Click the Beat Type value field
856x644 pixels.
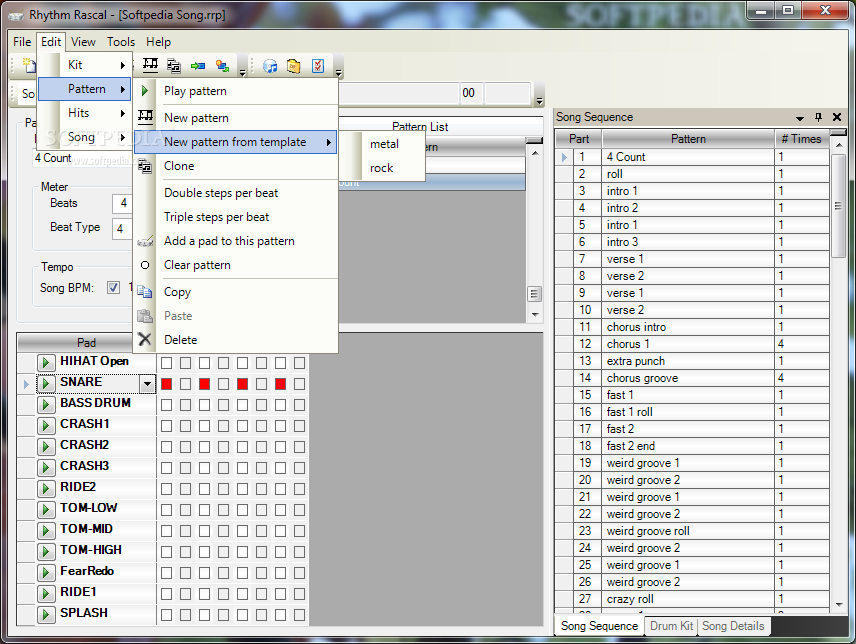[x=122, y=228]
